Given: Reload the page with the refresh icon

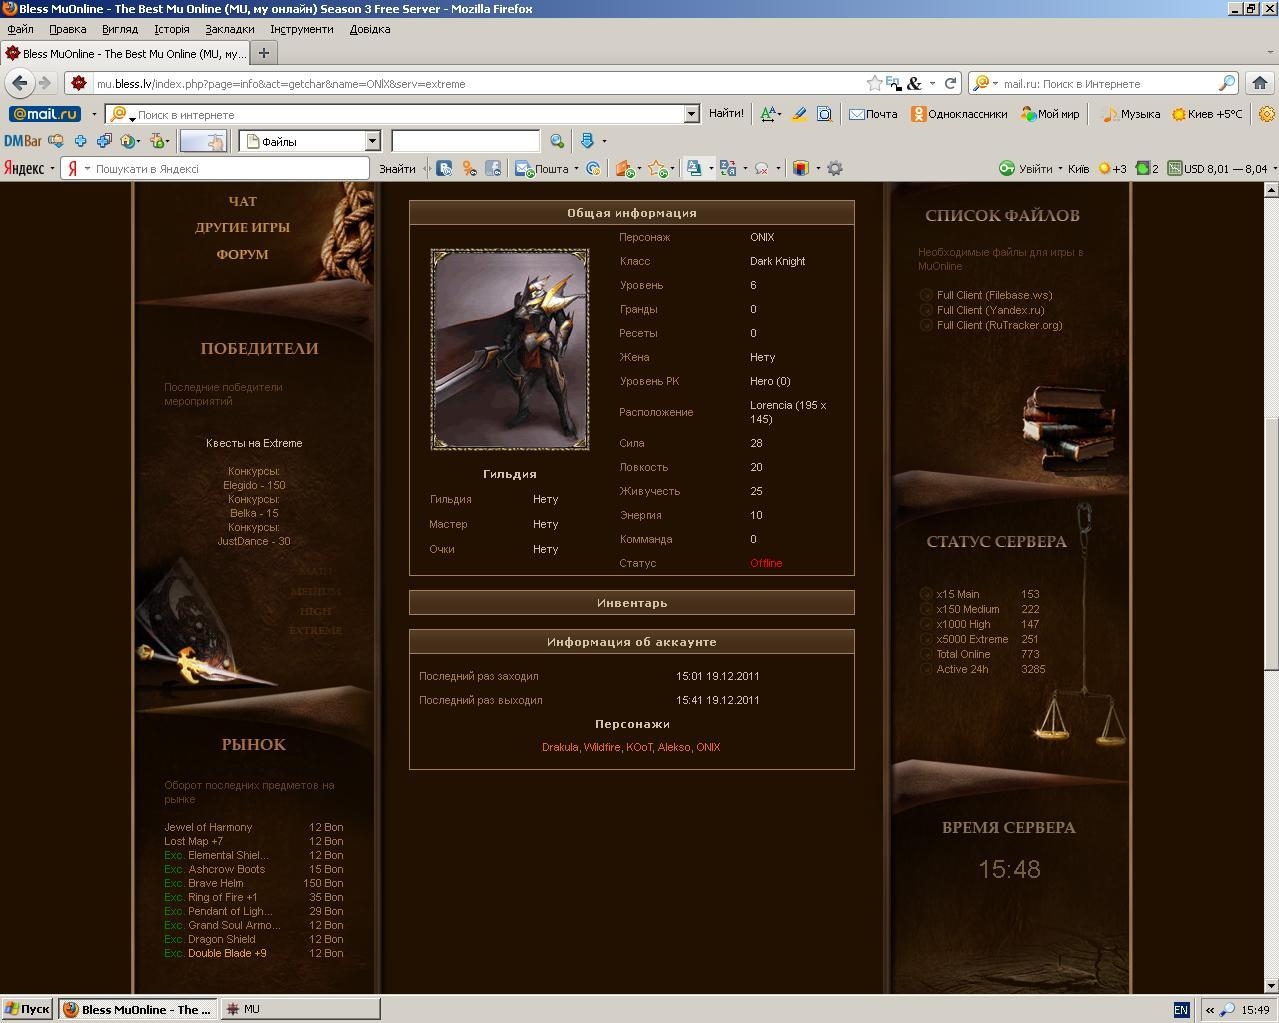Looking at the screenshot, I should [950, 83].
